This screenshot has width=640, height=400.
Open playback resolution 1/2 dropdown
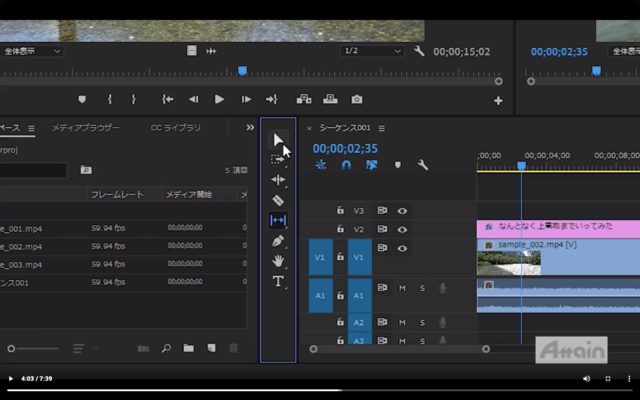[x=372, y=51]
